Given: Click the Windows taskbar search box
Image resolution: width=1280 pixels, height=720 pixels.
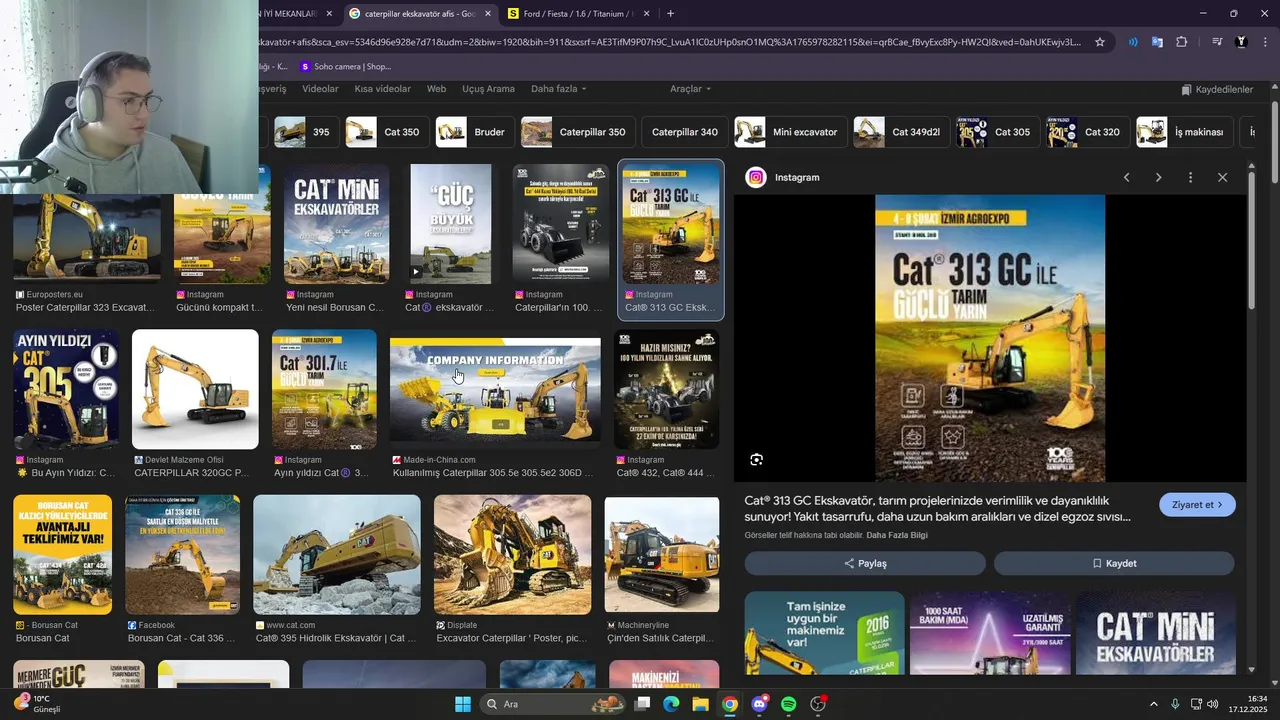Looking at the screenshot, I should tap(552, 704).
